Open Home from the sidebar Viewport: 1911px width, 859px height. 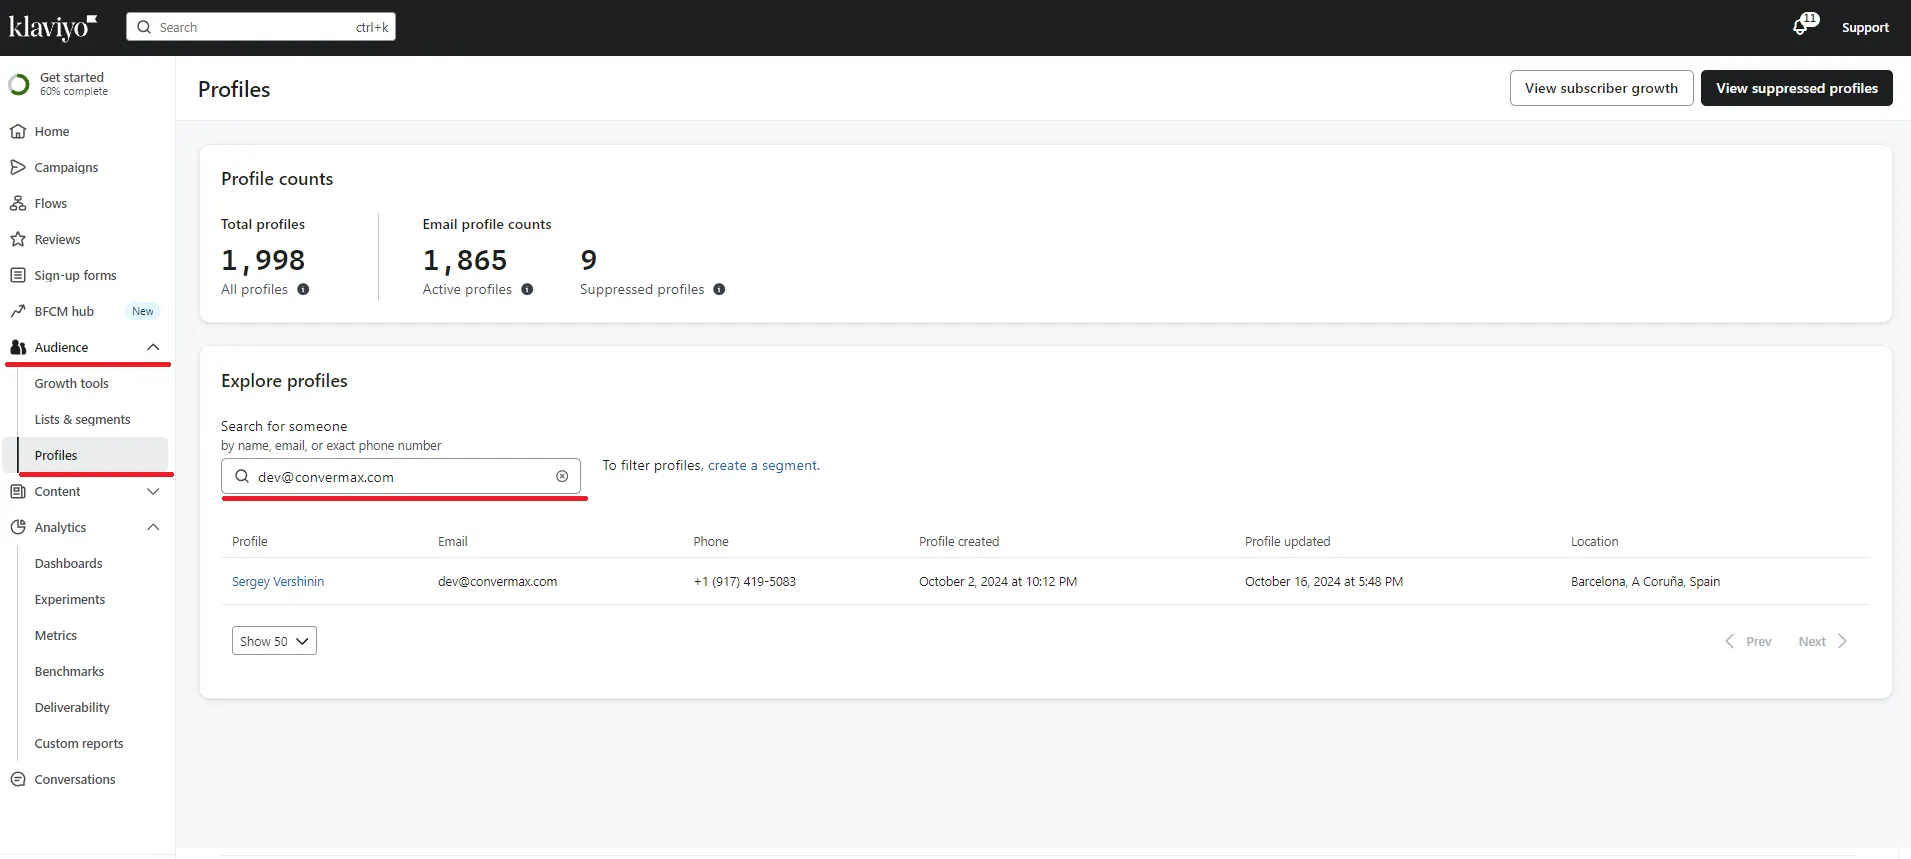point(52,132)
